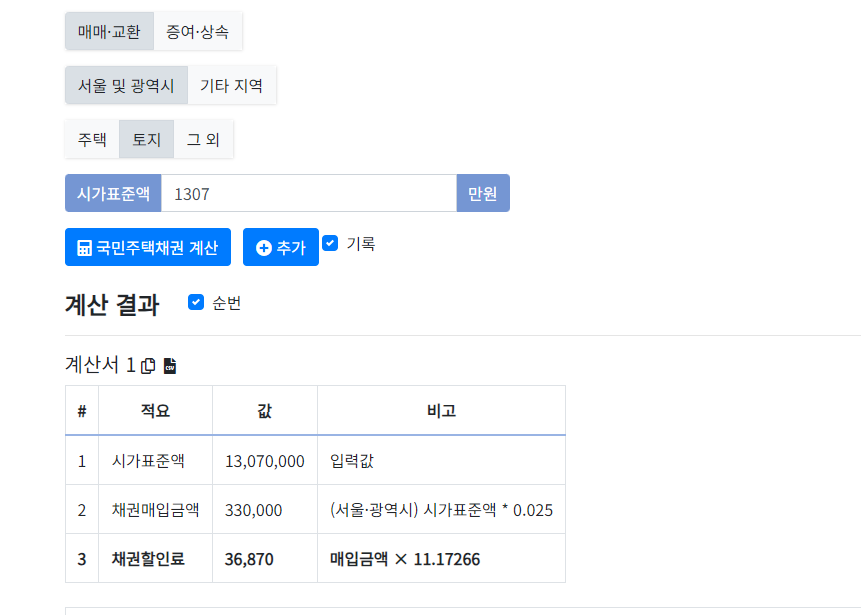Select the 매매·교환 option
861x615 pixels.
[x=109, y=31]
